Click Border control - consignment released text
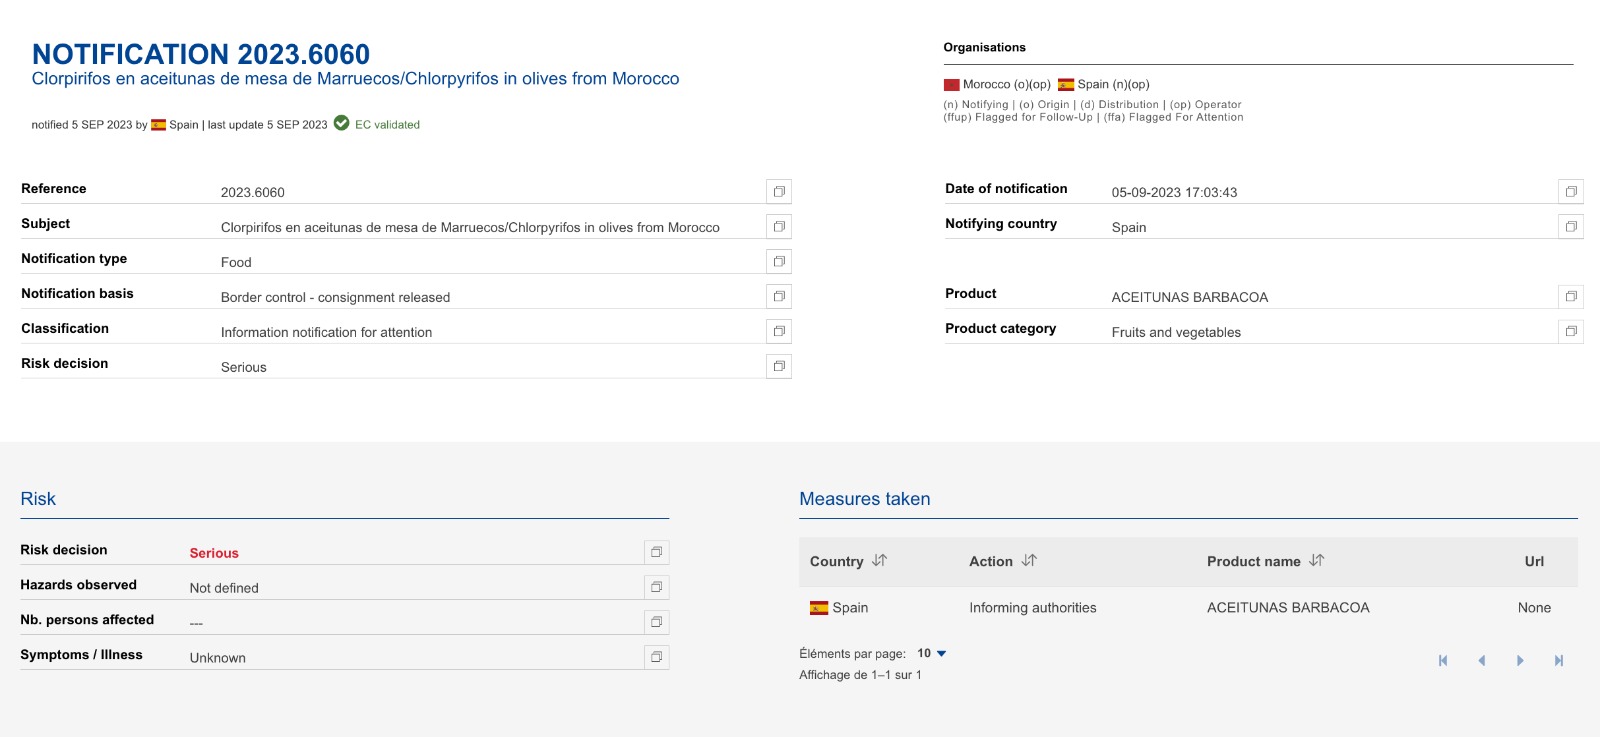Image resolution: width=1600 pixels, height=737 pixels. (335, 297)
